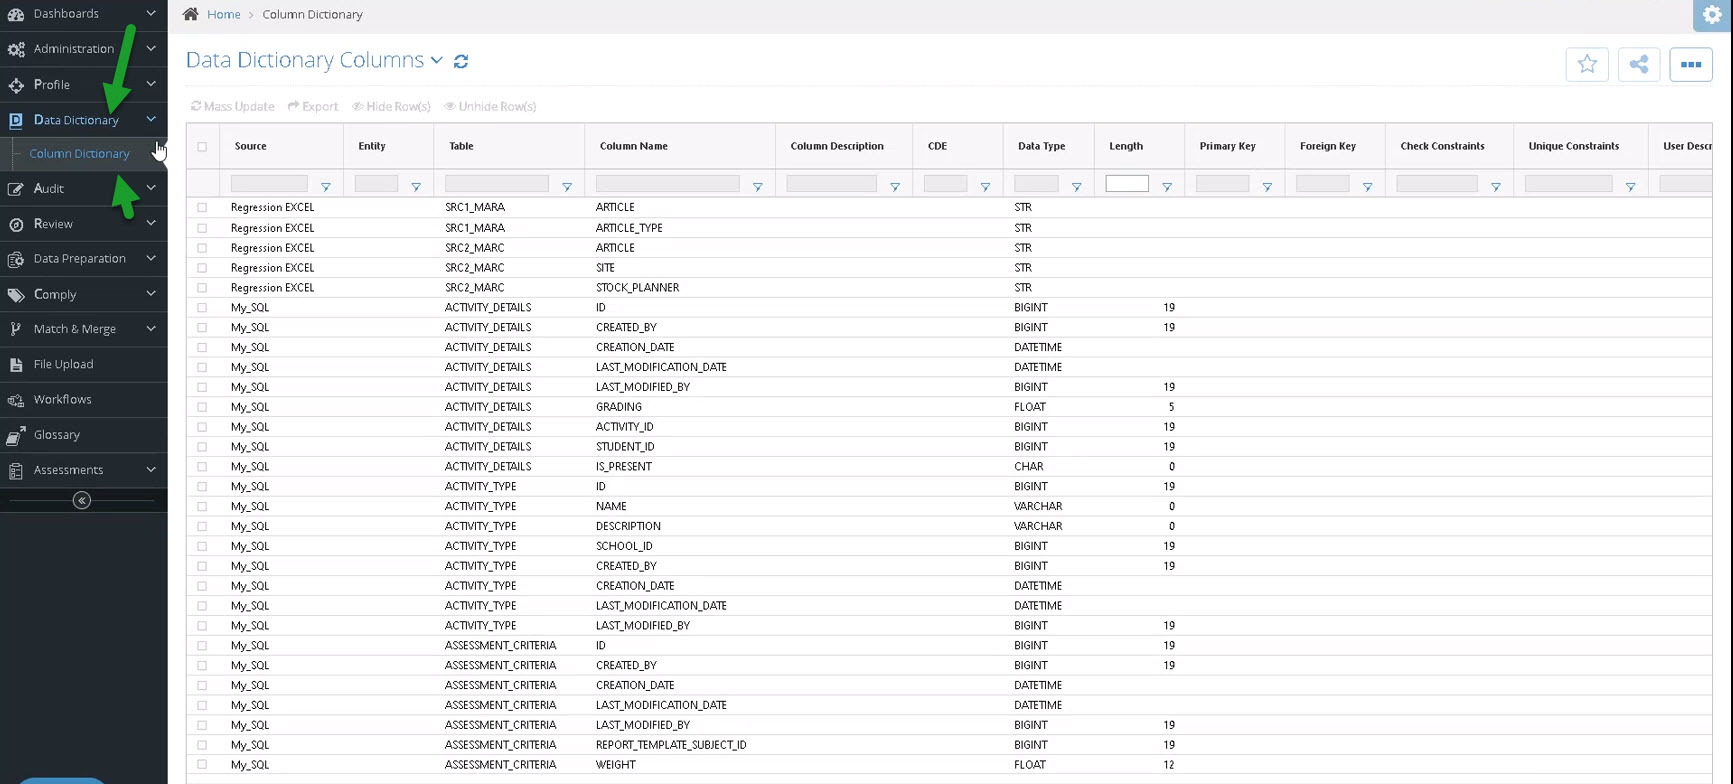Click the share icon button
The height and width of the screenshot is (784, 1733).
(1639, 64)
